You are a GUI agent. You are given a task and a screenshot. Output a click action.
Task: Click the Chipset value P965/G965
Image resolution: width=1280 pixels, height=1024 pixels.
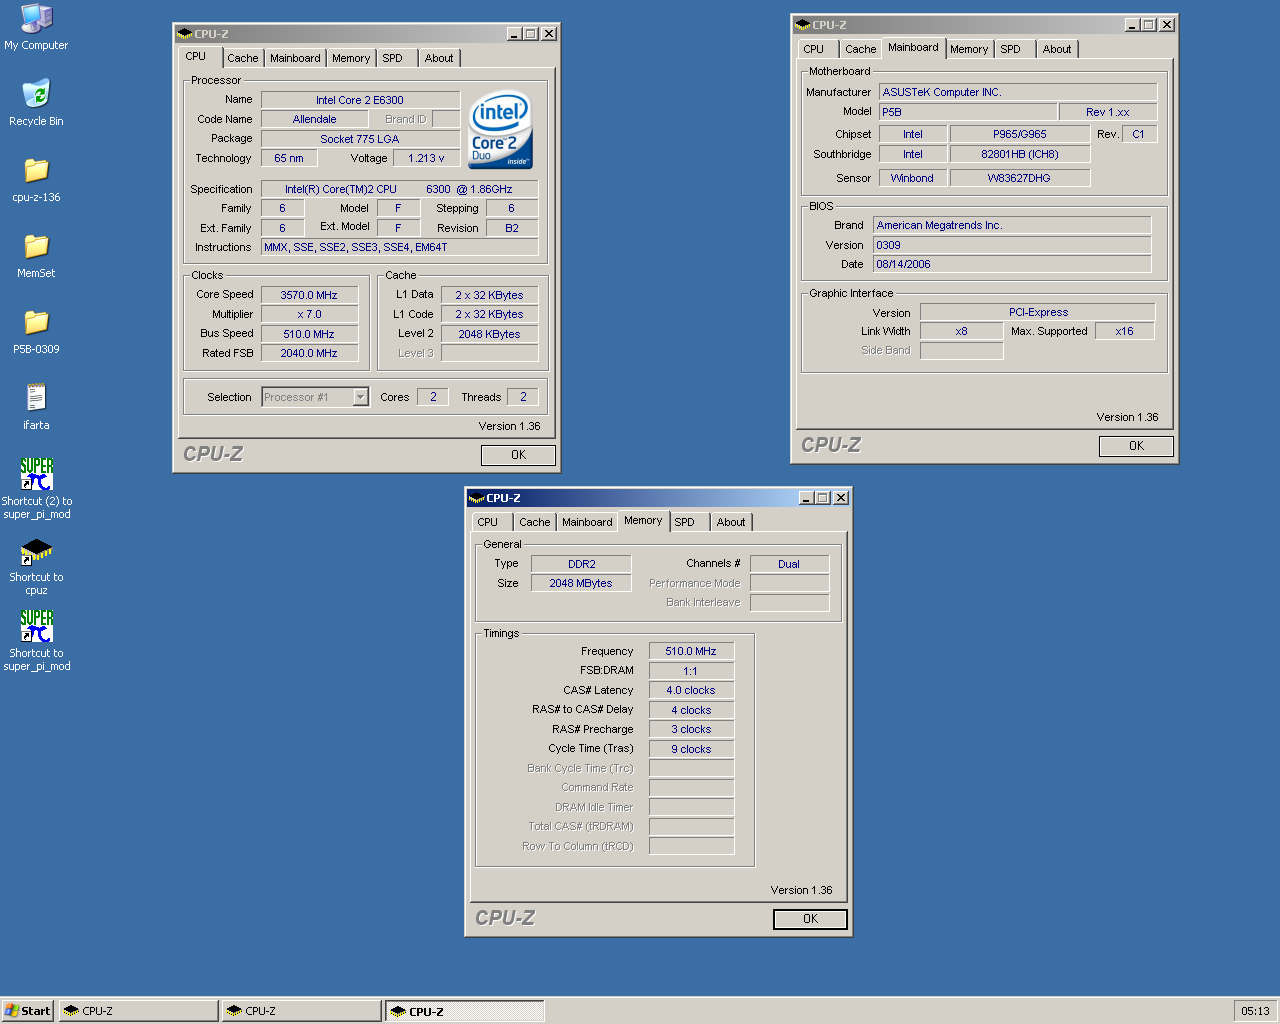click(1020, 134)
